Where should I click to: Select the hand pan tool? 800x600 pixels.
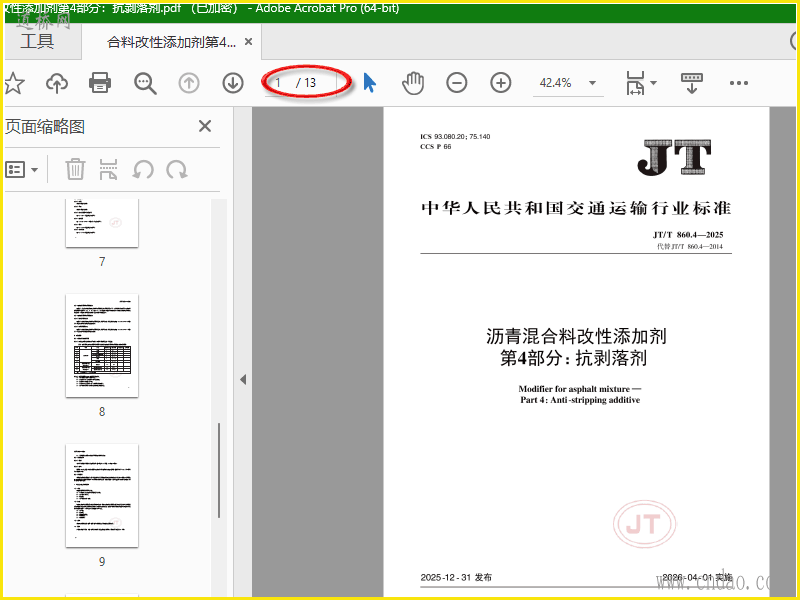tap(413, 83)
